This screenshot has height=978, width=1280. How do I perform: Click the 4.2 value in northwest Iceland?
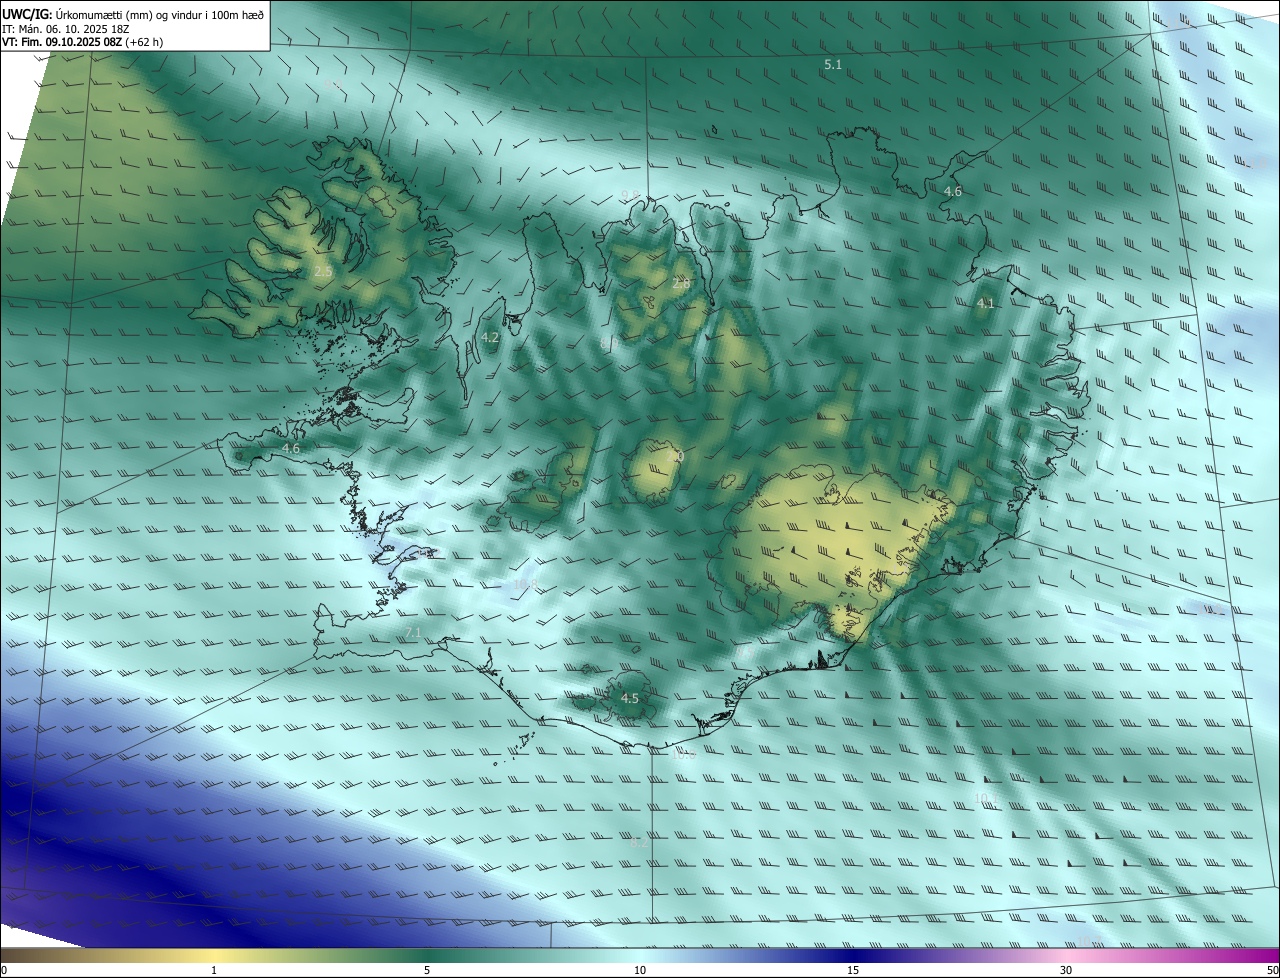pyautogui.click(x=490, y=338)
